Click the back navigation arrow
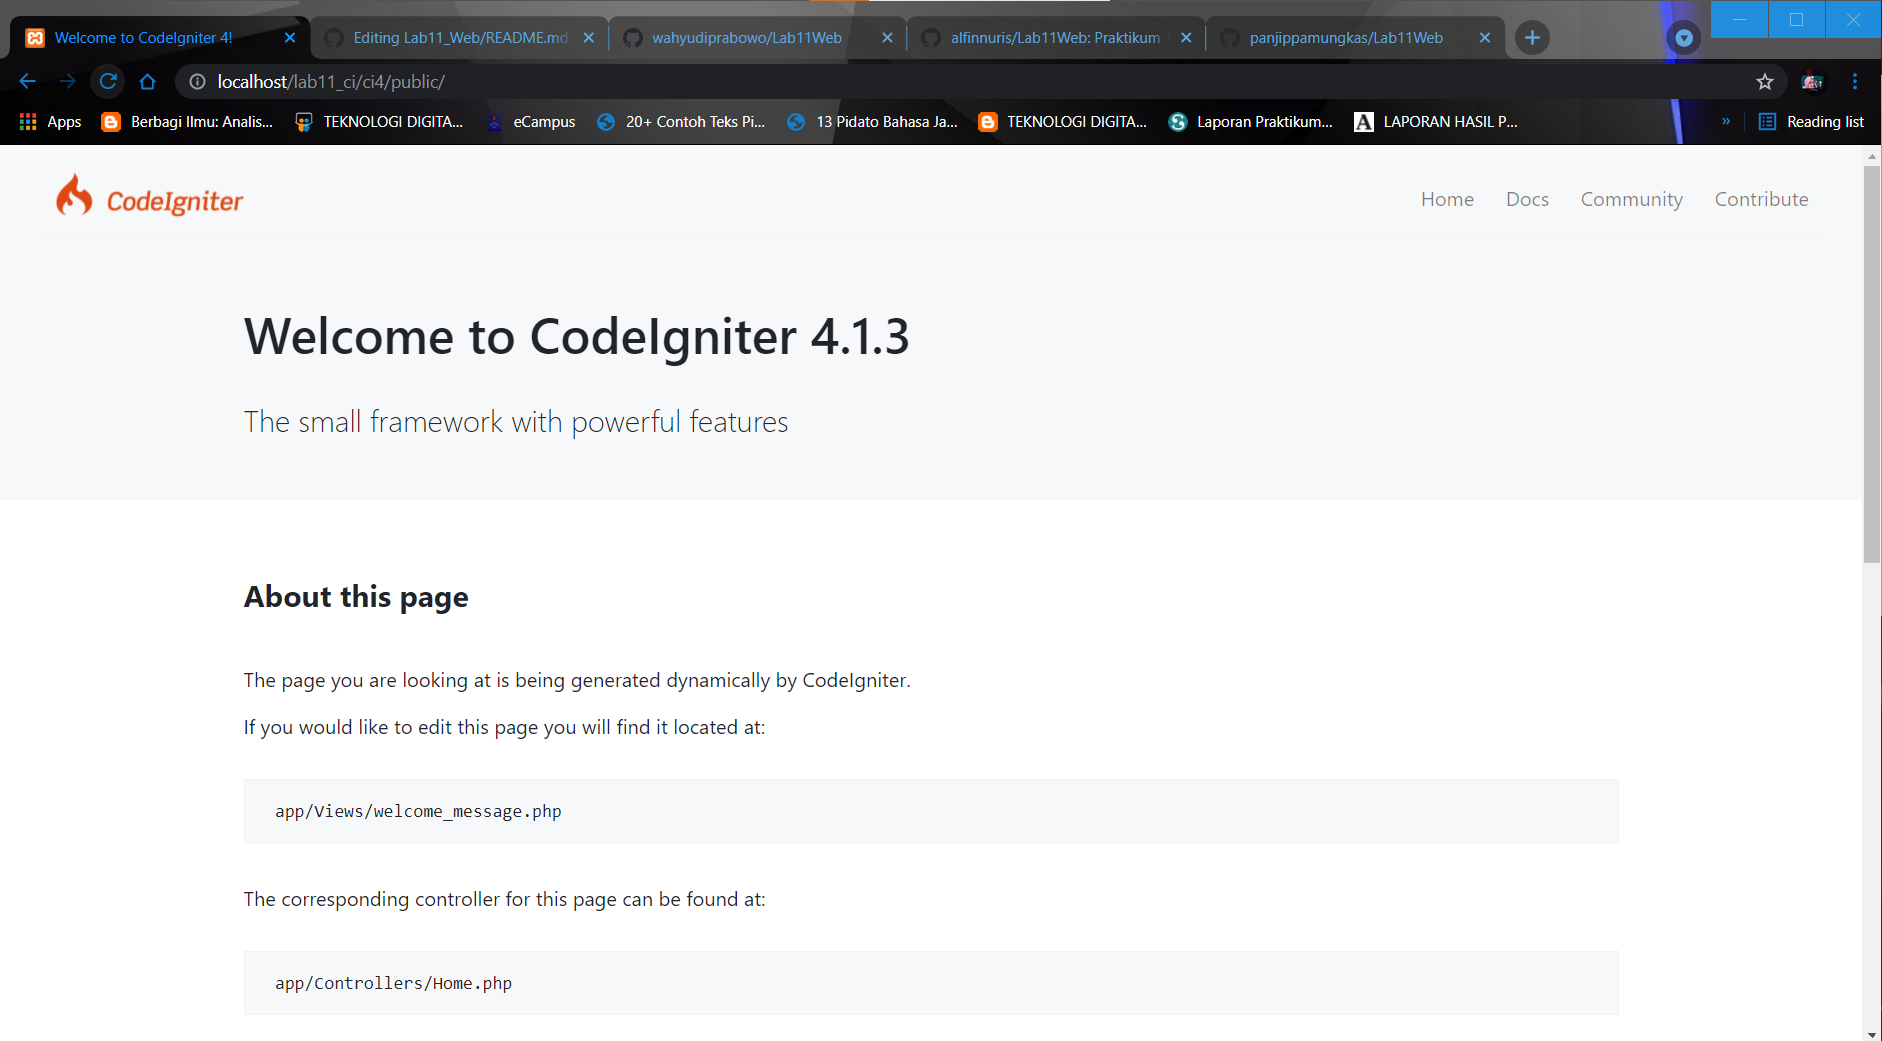Image resolution: width=1882 pixels, height=1041 pixels. tap(26, 81)
